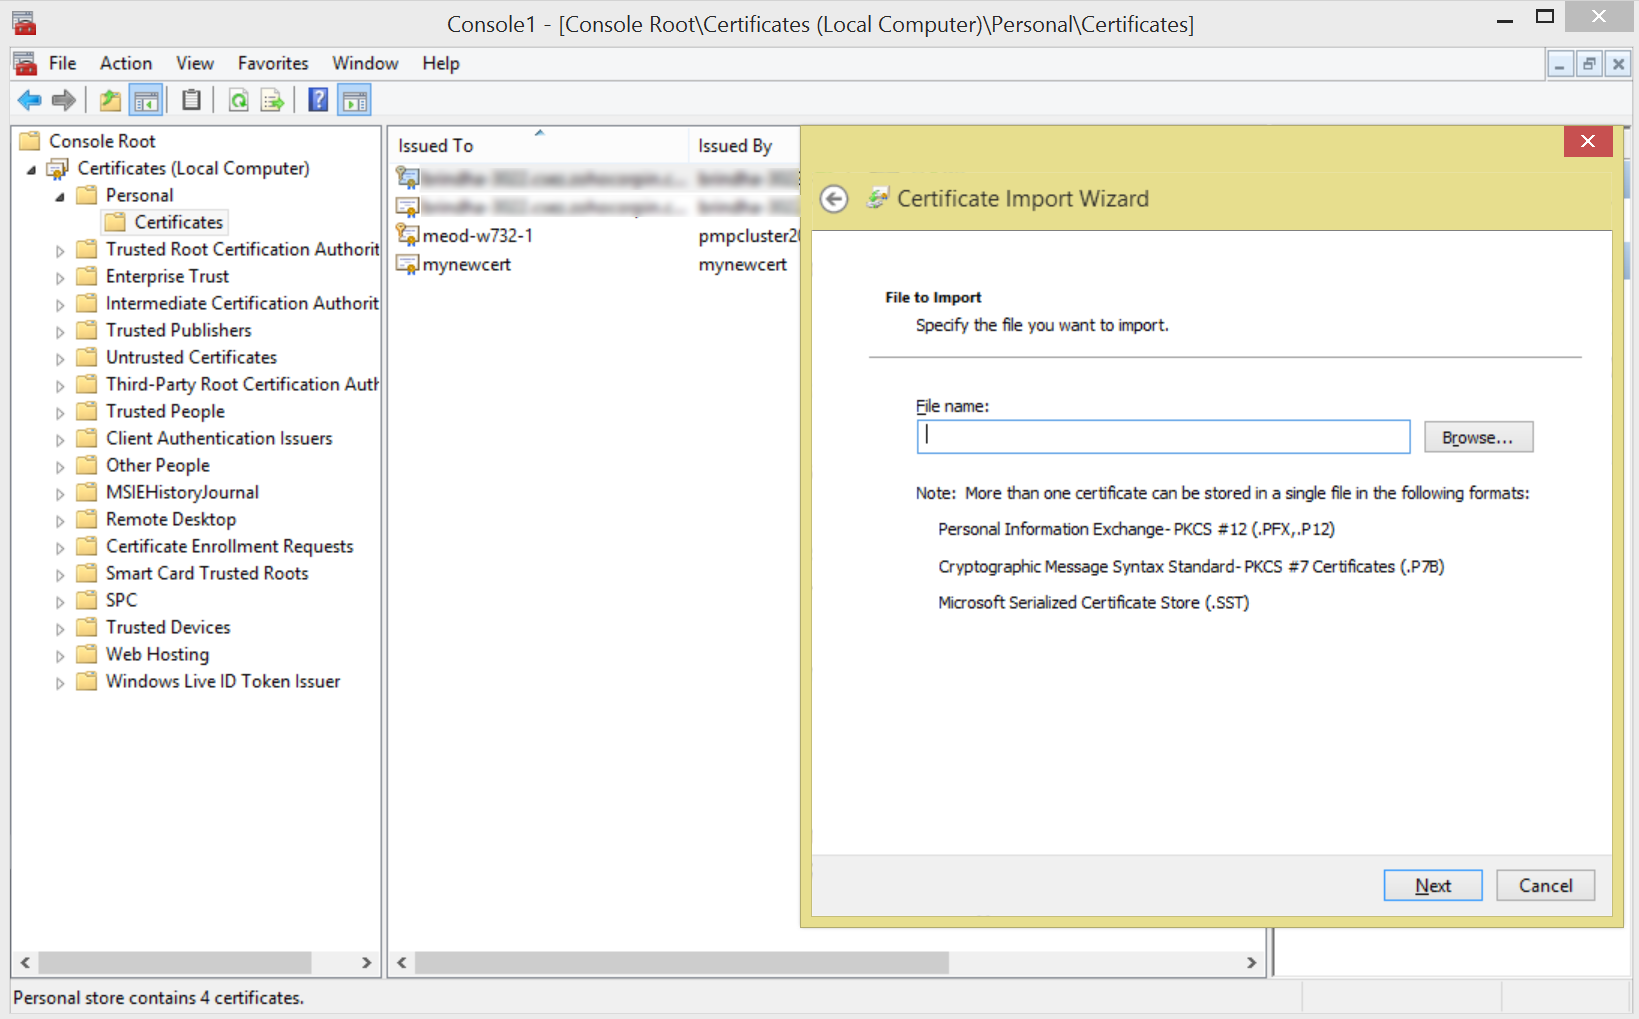Sort by the Issued To column header
The image size is (1639, 1019).
[436, 146]
